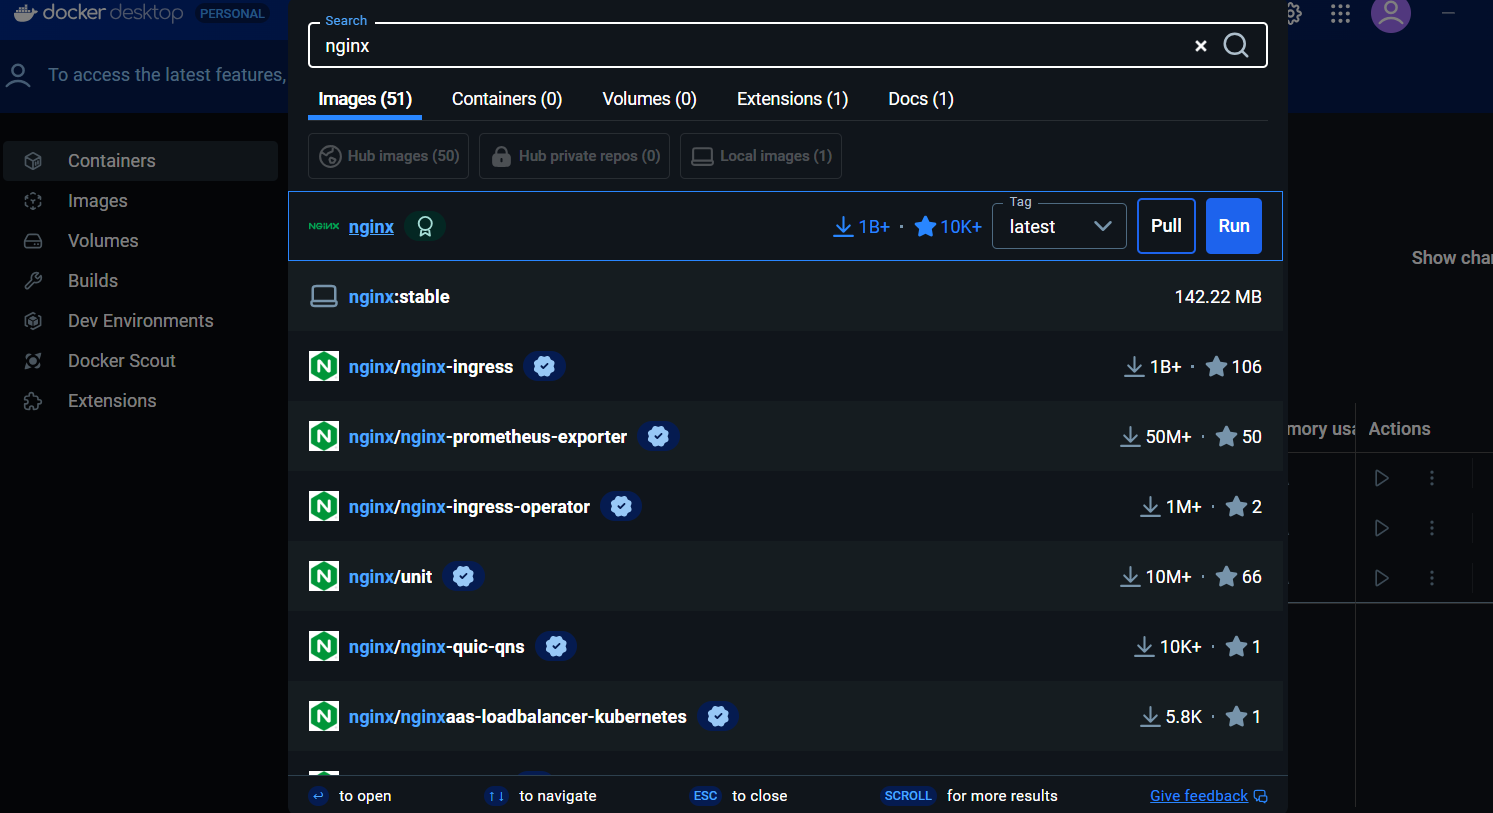This screenshot has width=1493, height=813.
Task: Switch to the Extensions (1) tab
Action: point(792,99)
